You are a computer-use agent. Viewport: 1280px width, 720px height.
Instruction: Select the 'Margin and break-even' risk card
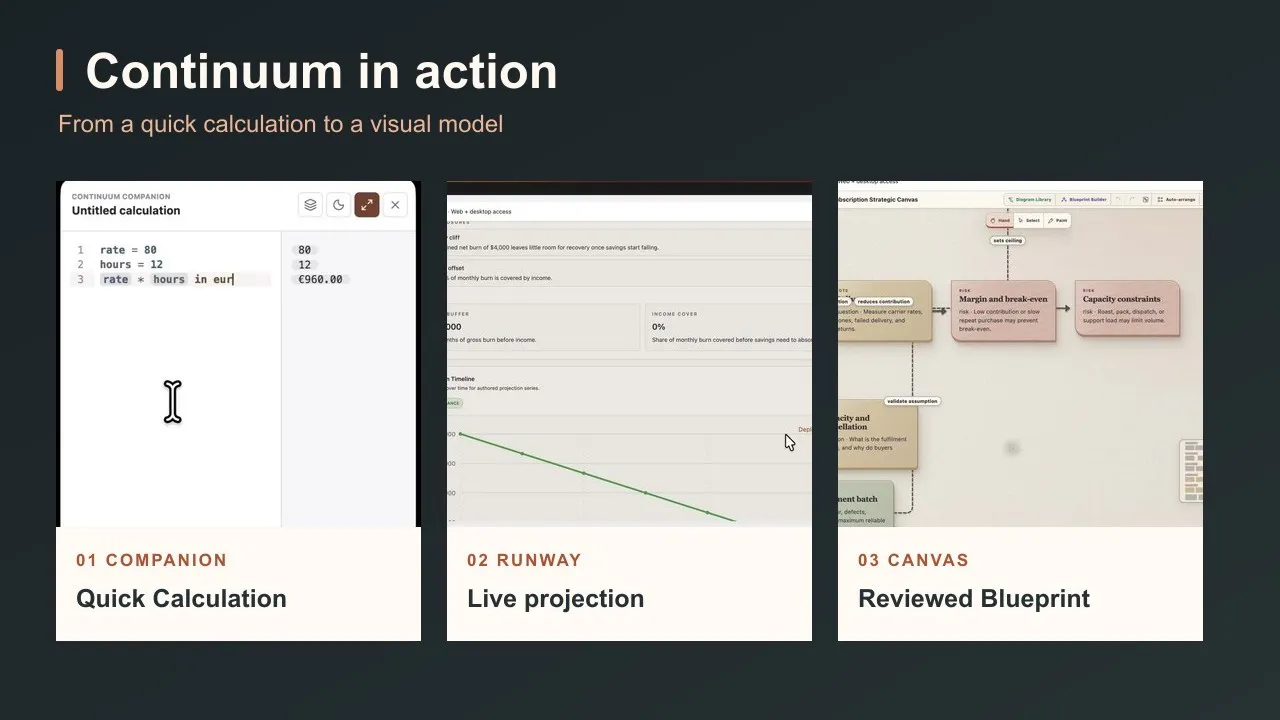tap(1003, 311)
